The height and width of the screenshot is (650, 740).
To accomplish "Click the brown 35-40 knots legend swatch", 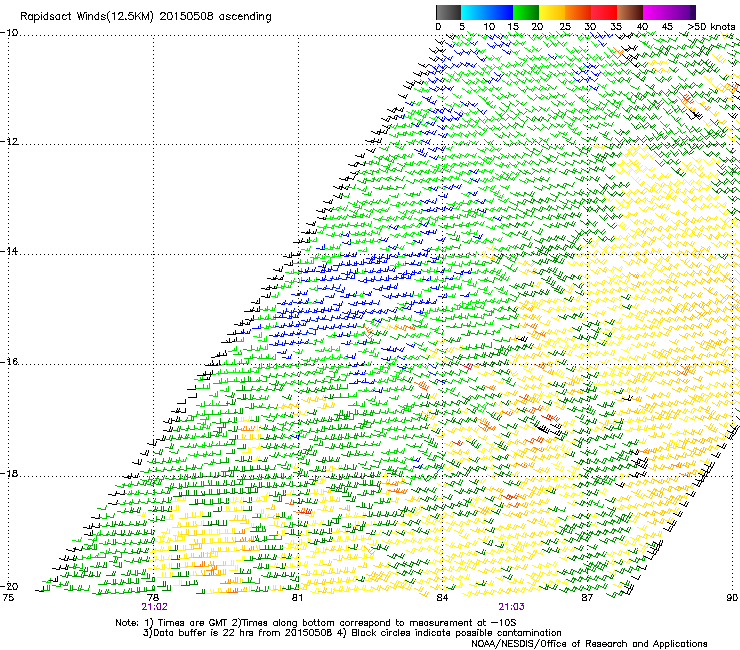I will tap(630, 12).
